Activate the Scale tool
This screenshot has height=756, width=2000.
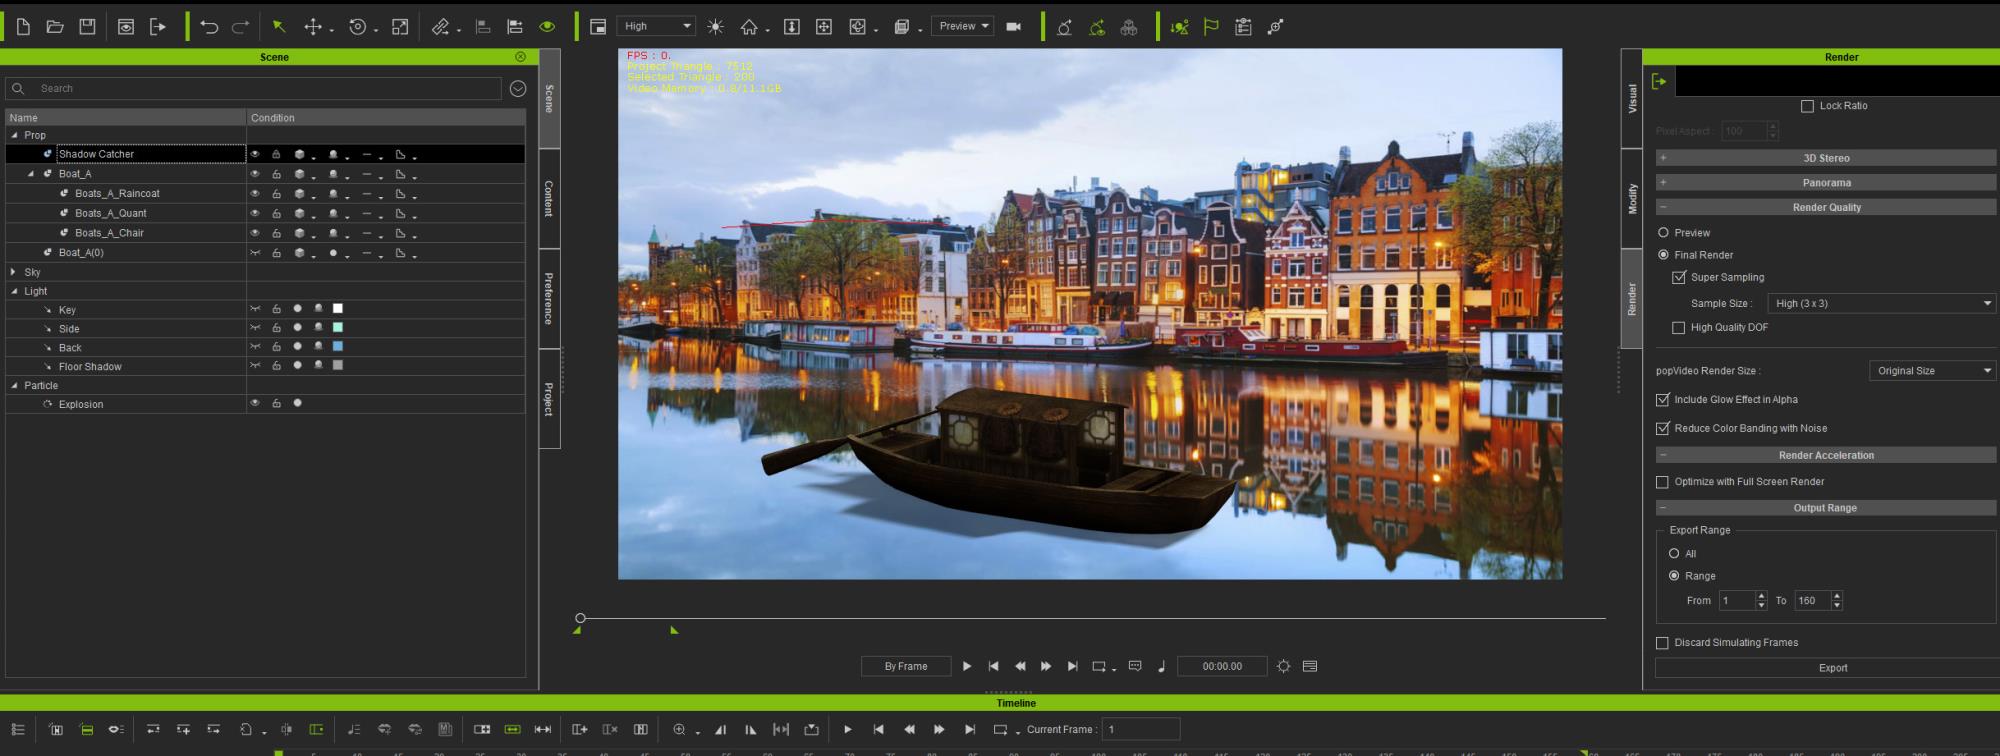point(400,27)
